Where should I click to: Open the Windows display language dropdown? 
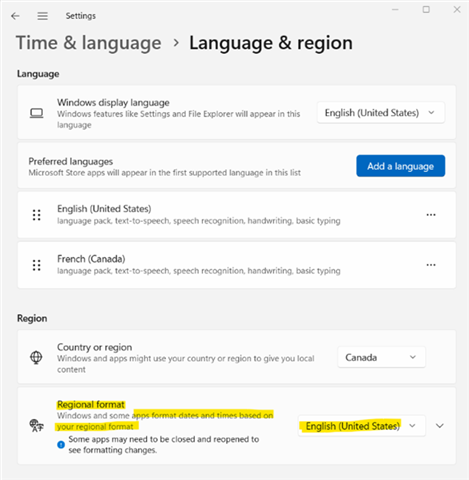(381, 113)
